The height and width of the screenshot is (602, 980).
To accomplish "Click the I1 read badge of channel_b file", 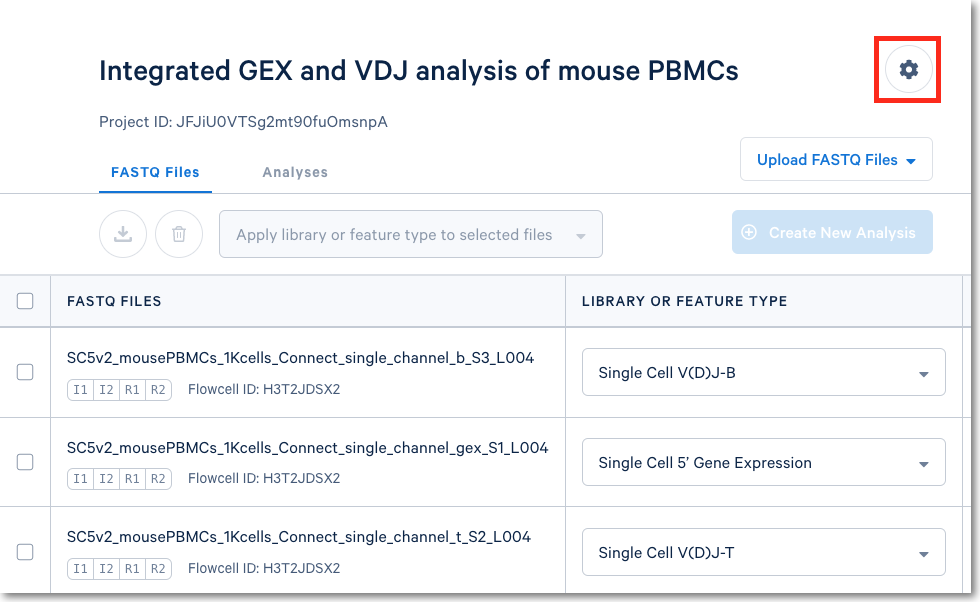I will coord(78,389).
